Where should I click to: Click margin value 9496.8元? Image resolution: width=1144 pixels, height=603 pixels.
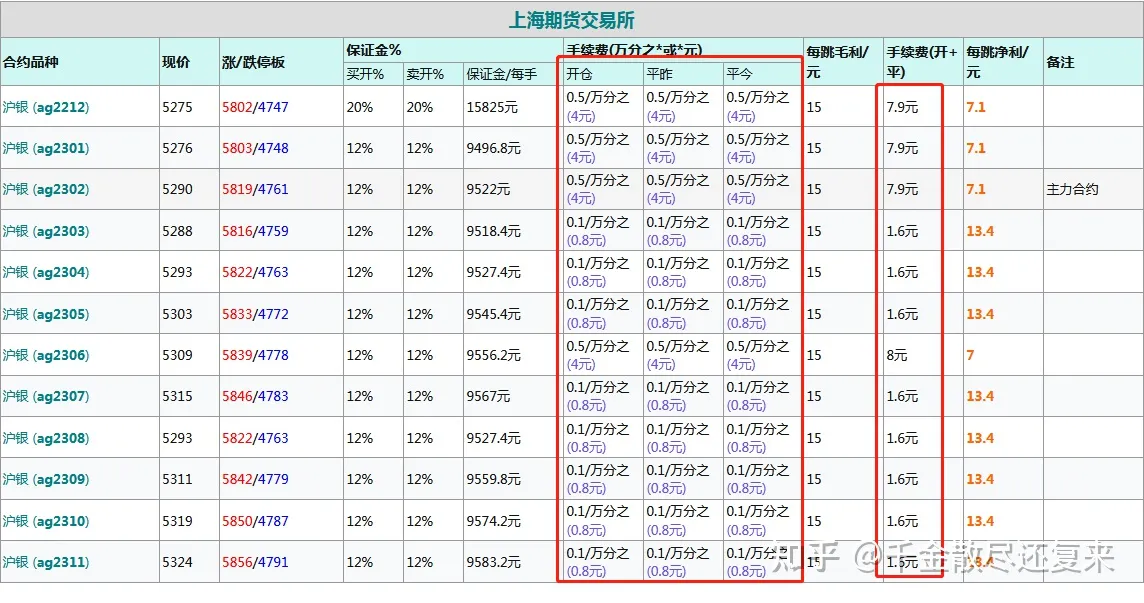[493, 148]
